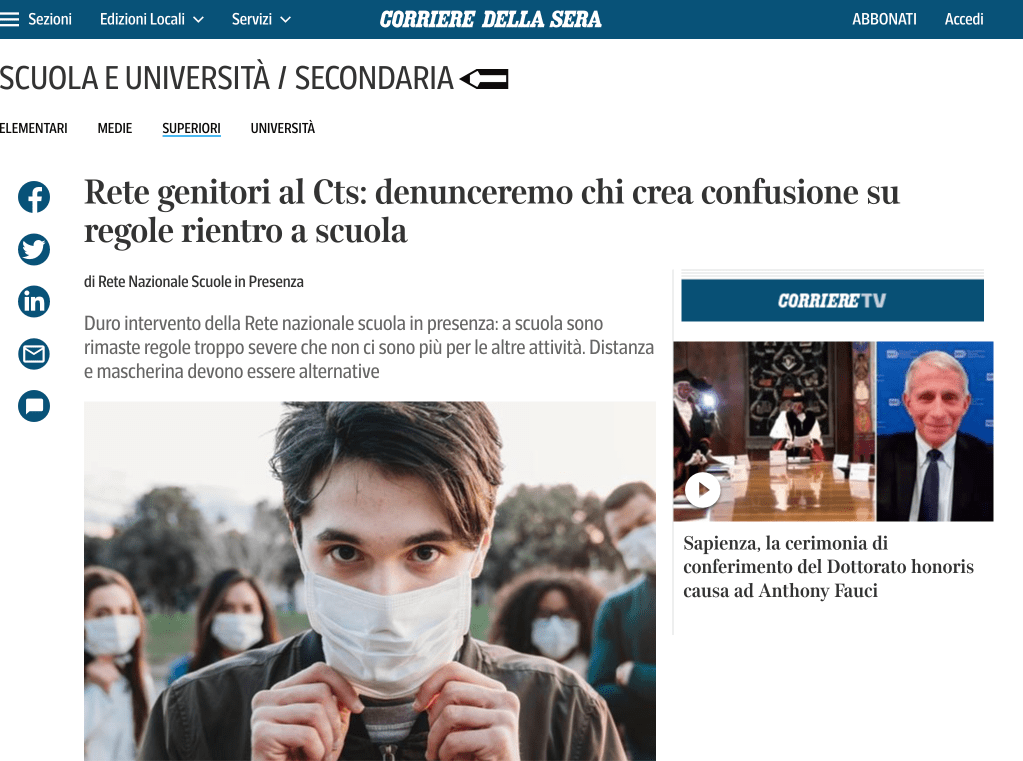The height and width of the screenshot is (761, 1023).
Task: Click the pencil icon beside Secondaria
Action: 484,79
